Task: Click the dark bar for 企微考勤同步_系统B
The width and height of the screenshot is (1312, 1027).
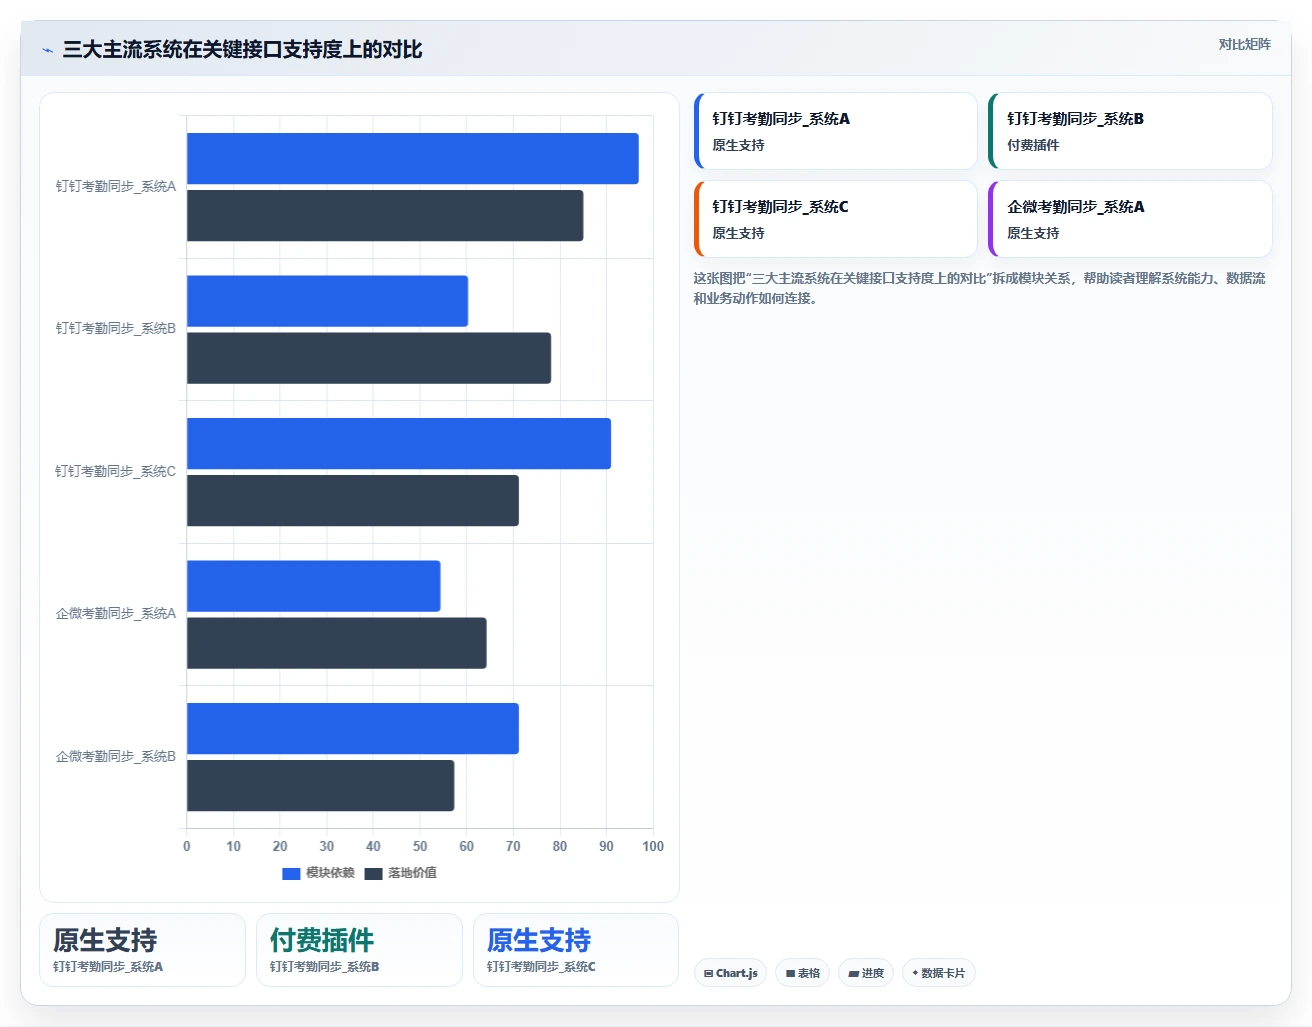Action: pos(320,785)
